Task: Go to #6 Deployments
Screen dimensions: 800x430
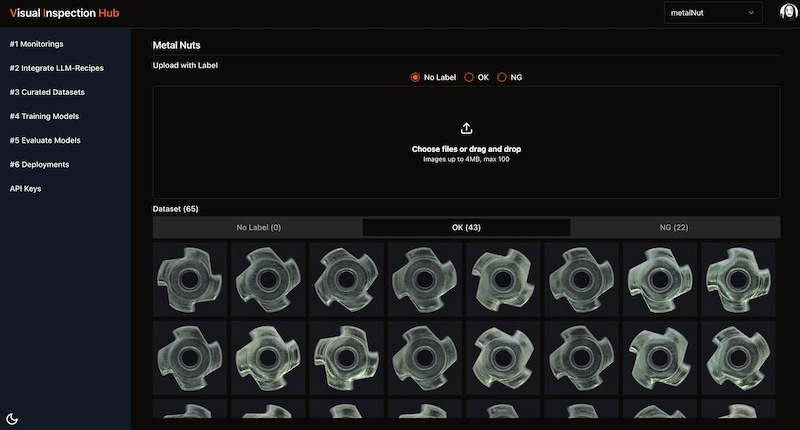Action: [x=39, y=164]
